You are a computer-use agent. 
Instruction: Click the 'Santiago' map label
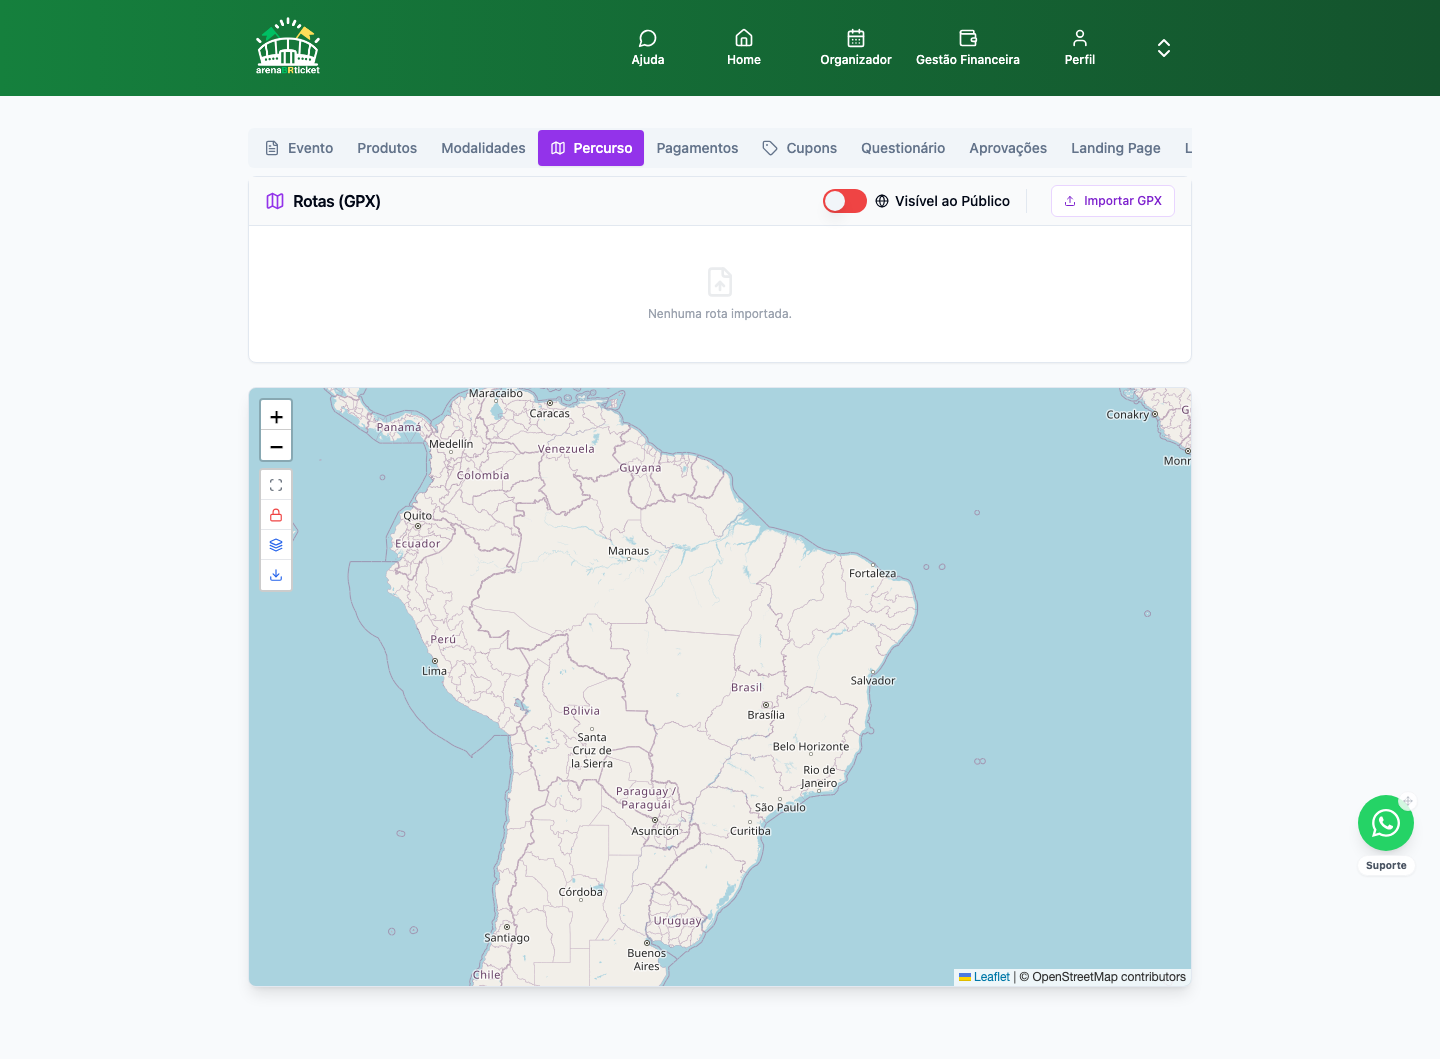(x=507, y=938)
